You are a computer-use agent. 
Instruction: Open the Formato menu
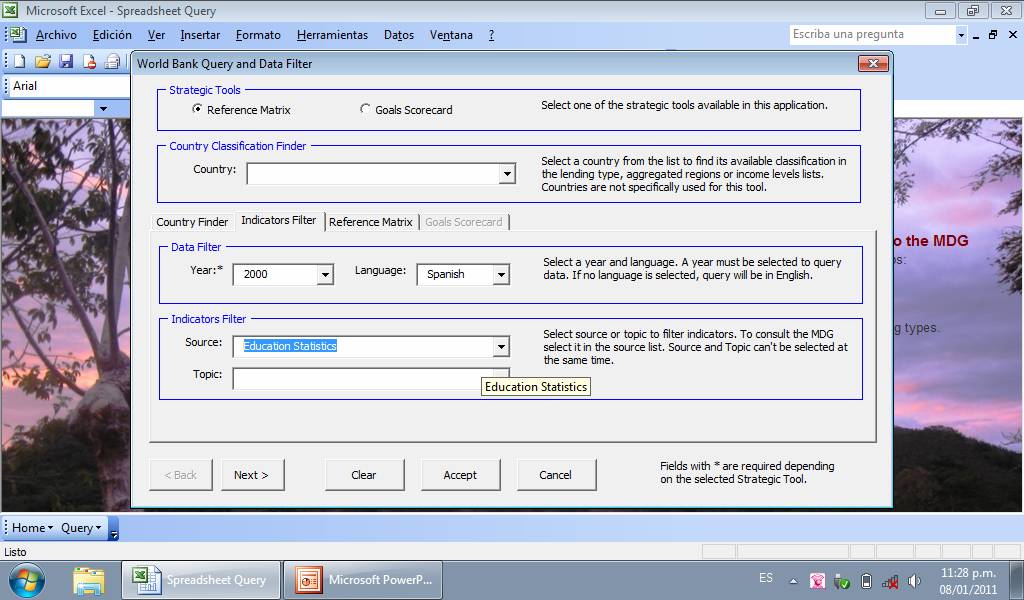[258, 35]
